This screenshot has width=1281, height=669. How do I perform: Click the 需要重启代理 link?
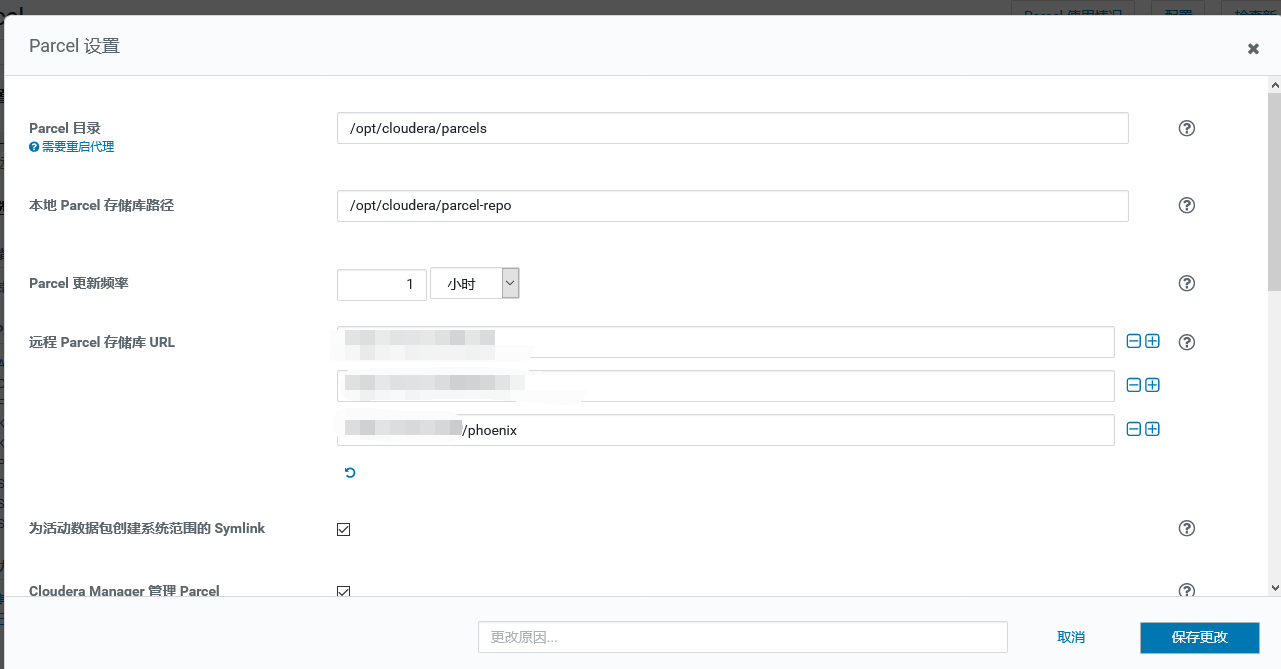click(78, 147)
